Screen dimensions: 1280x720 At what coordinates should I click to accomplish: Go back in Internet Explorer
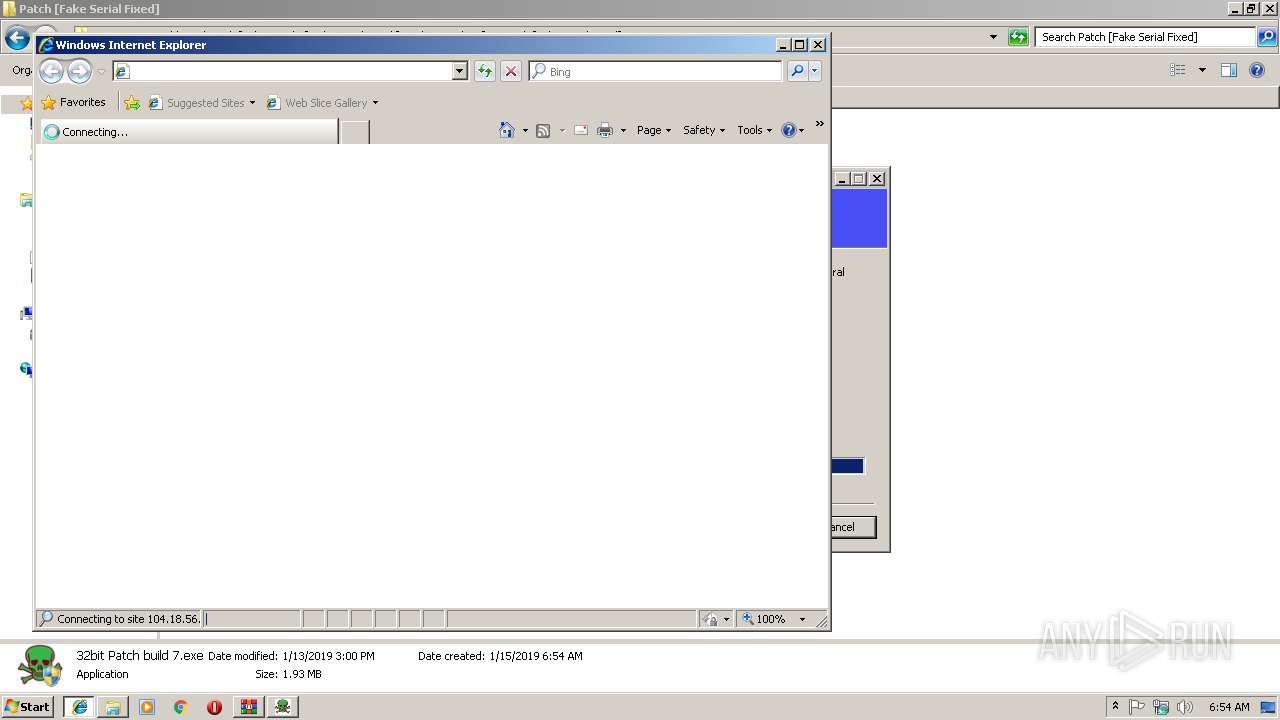51,71
